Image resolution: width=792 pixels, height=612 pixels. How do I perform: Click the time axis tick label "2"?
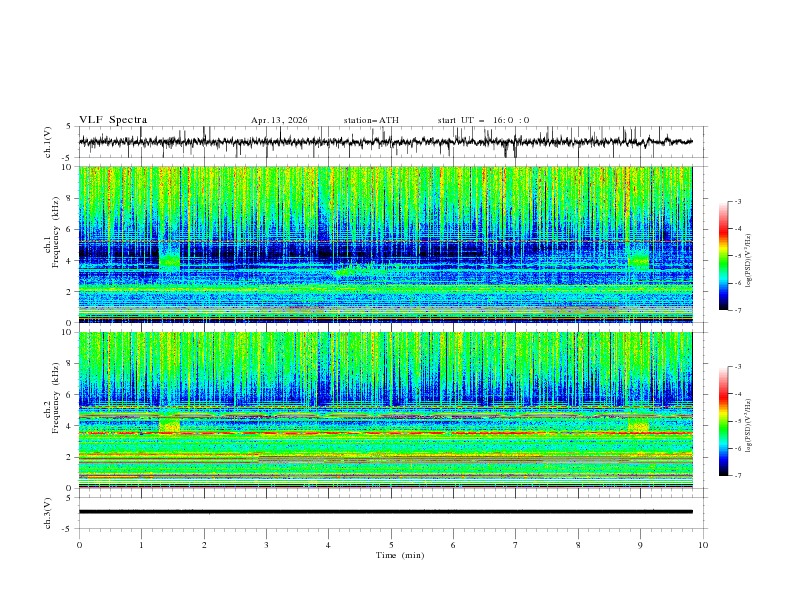pyautogui.click(x=204, y=545)
